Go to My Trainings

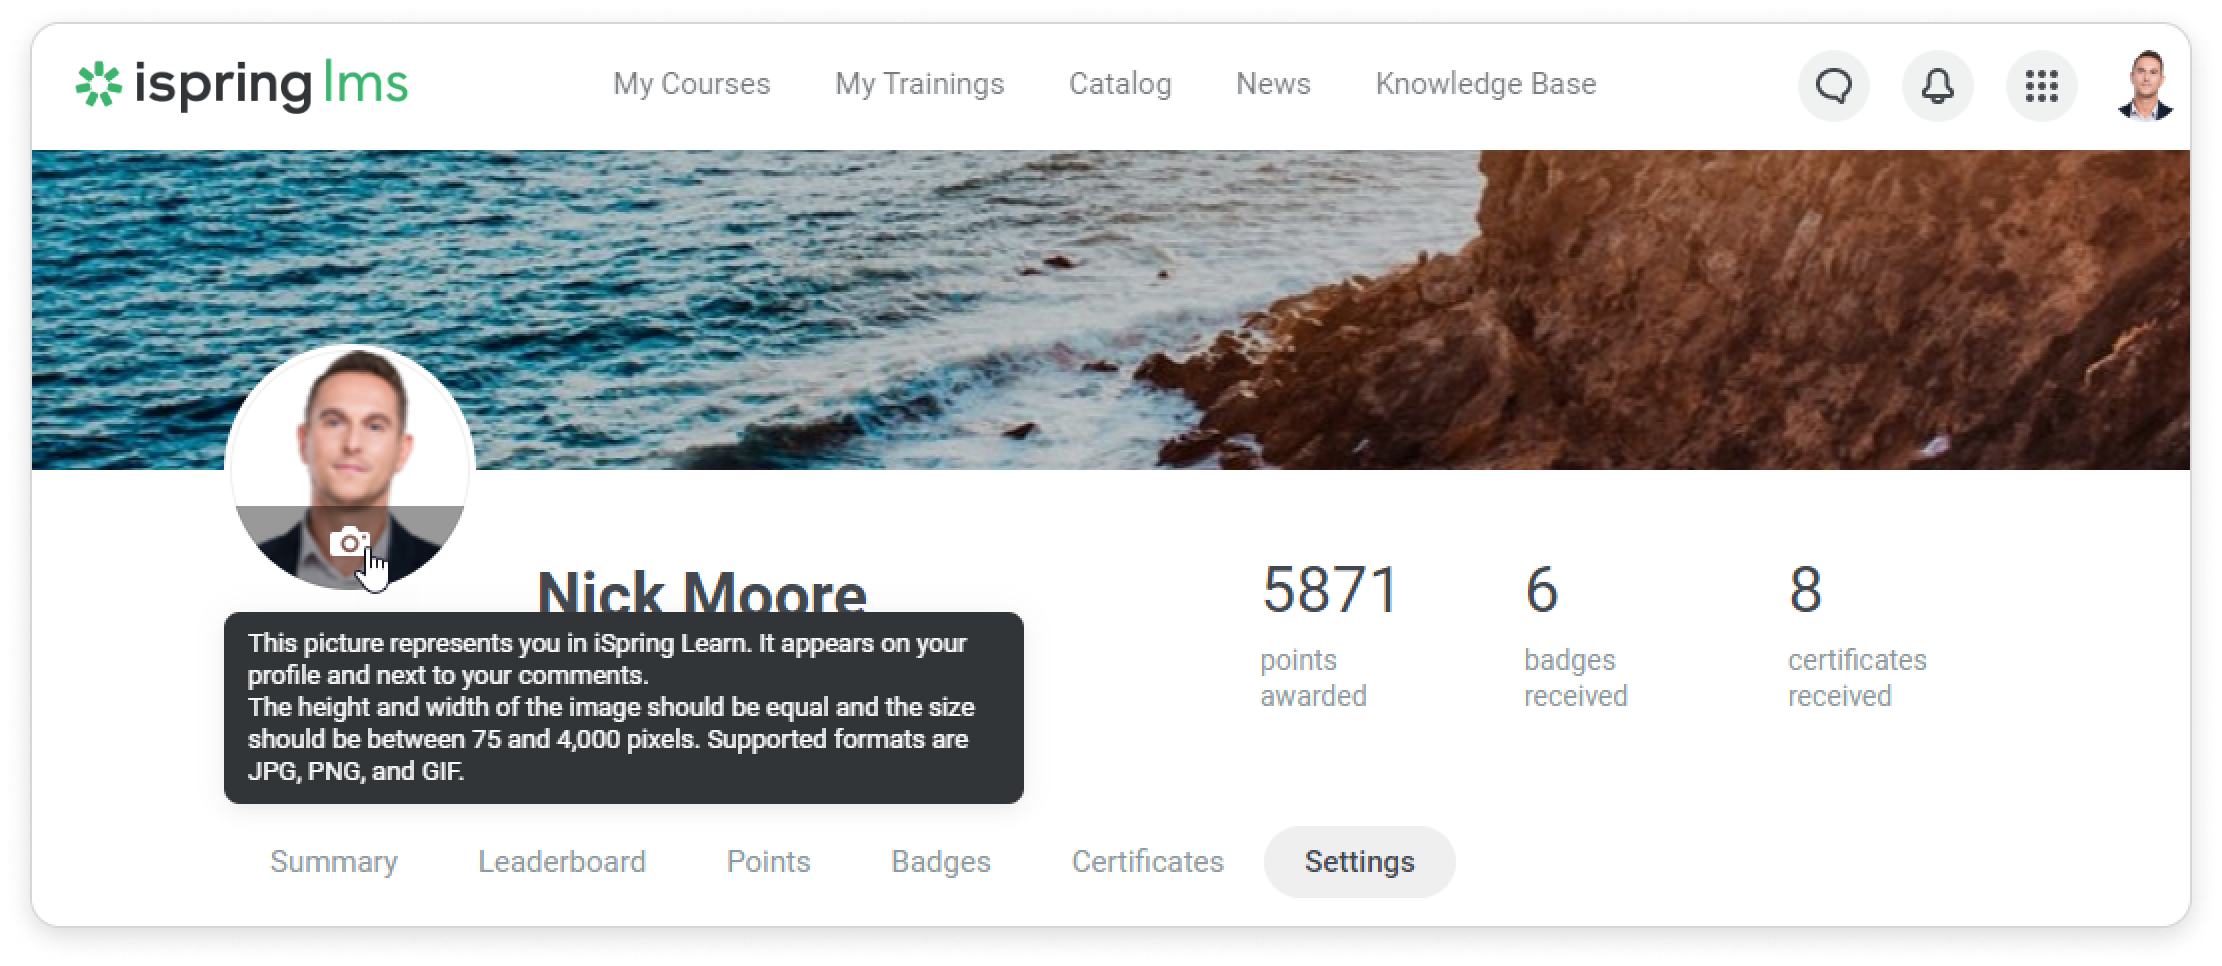pos(919,84)
